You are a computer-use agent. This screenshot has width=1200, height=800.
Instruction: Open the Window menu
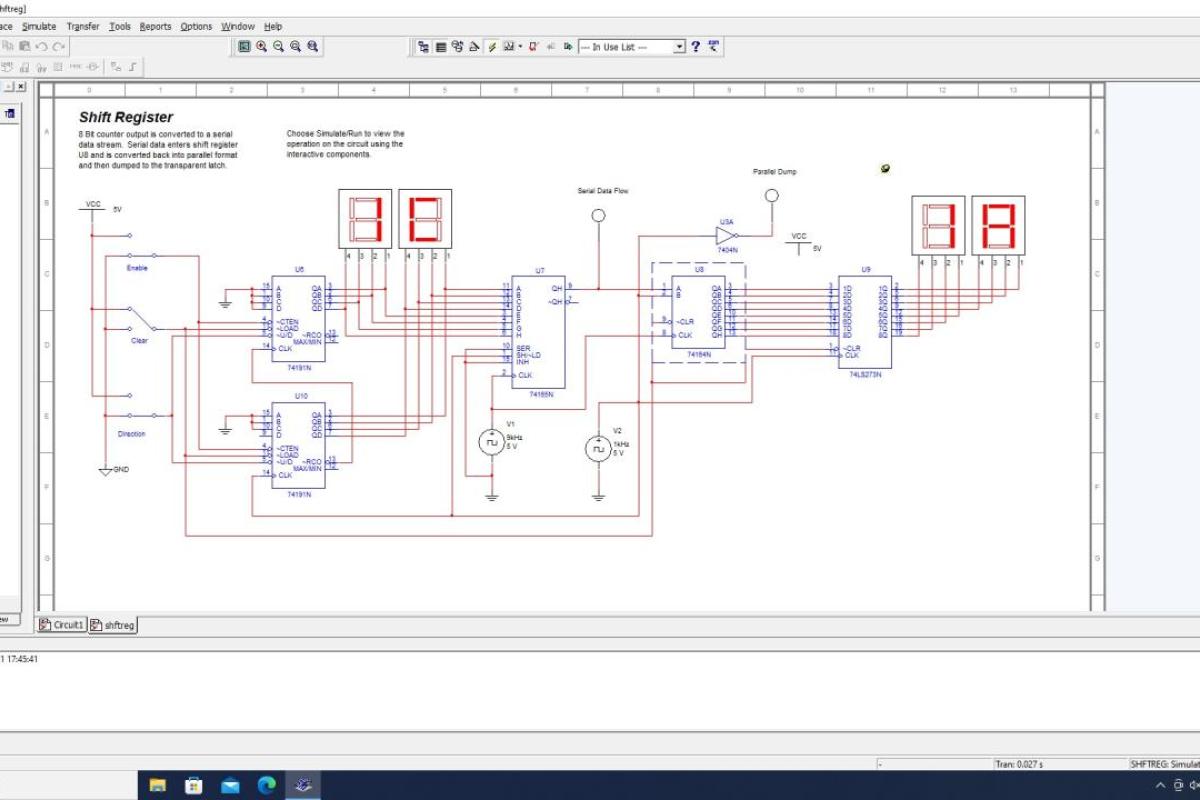click(x=238, y=26)
